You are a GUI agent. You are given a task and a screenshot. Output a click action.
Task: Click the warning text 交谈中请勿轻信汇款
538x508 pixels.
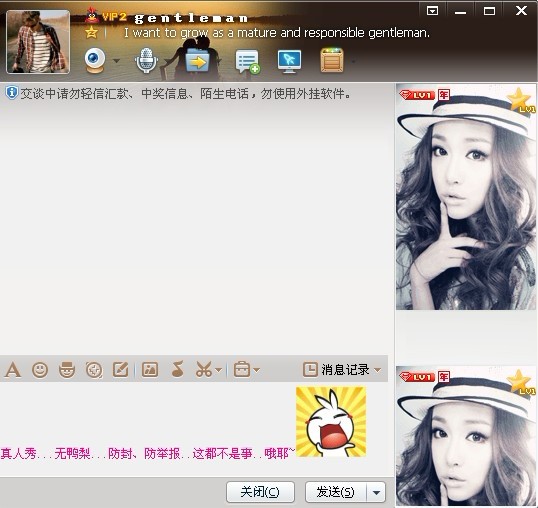pos(74,93)
